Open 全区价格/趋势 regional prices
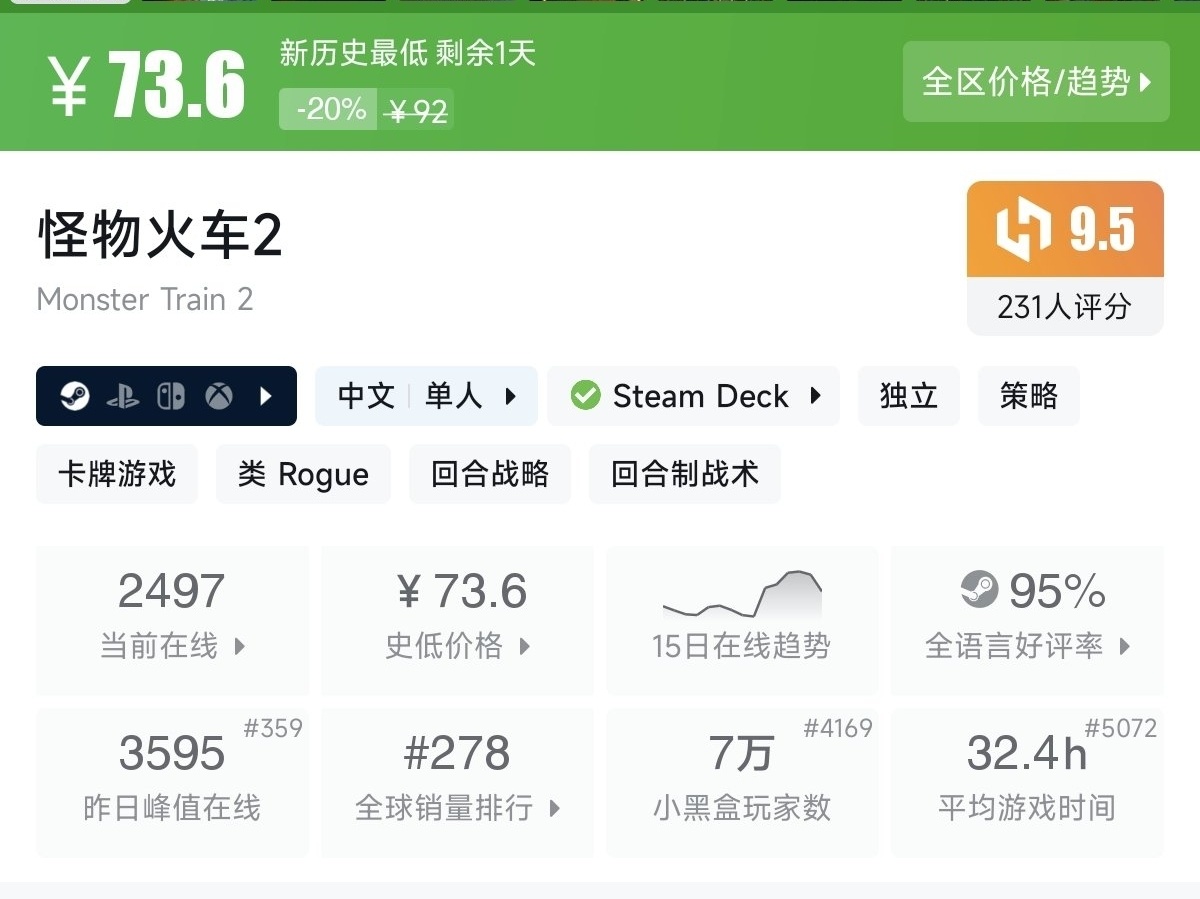 [1036, 82]
